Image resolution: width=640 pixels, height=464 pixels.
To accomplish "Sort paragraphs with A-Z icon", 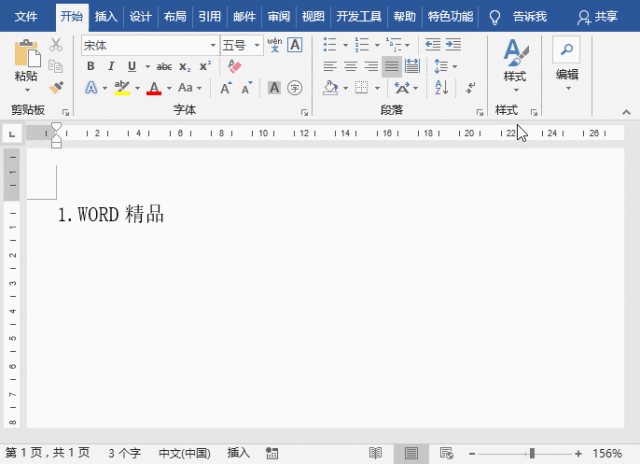I will tap(442, 87).
